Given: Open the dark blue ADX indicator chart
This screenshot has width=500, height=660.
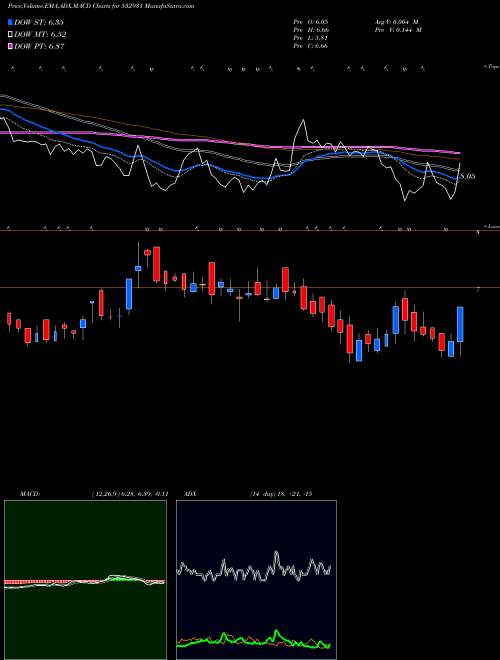Looking at the screenshot, I should tap(256, 580).
